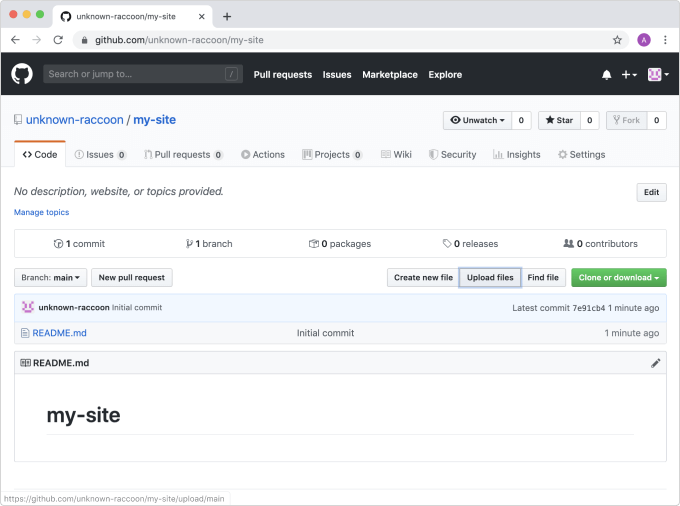
Task: Switch to the Insights tab
Action: pyautogui.click(x=517, y=154)
